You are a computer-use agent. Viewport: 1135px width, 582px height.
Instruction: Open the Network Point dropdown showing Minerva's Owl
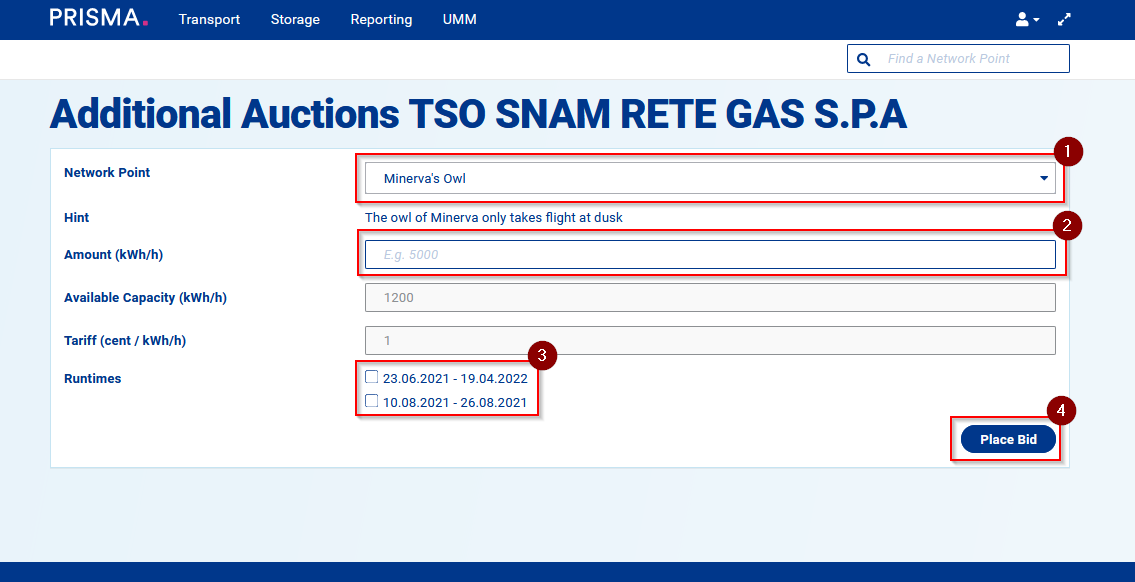pos(709,179)
